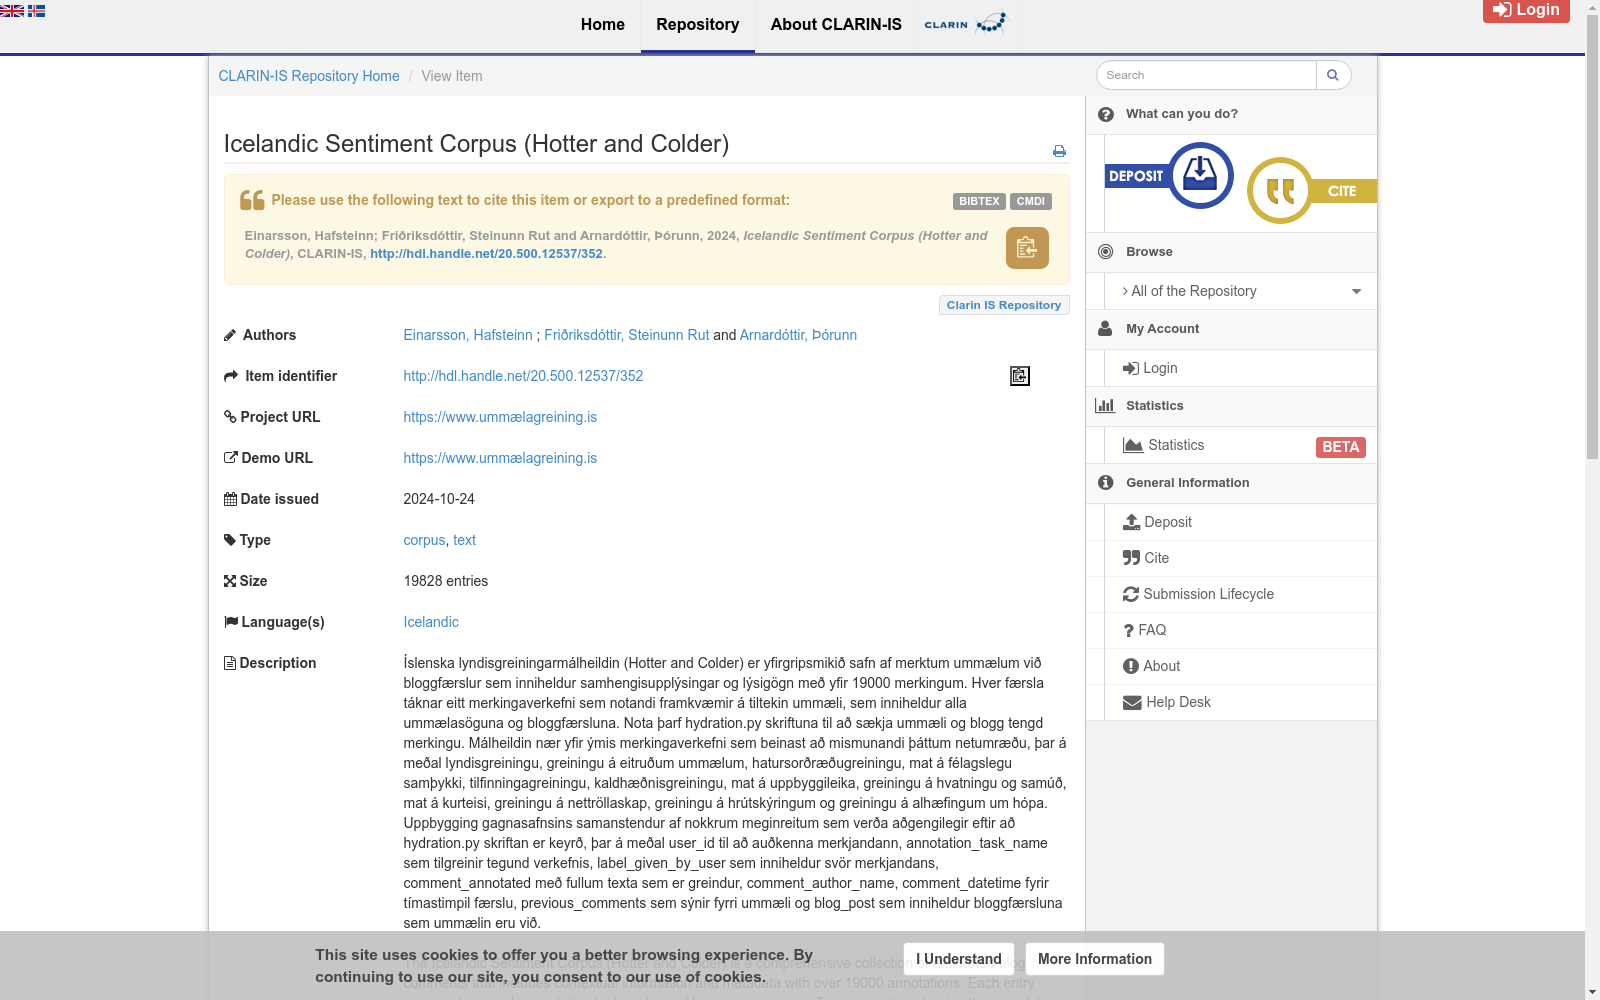Open More Information about cookies

coord(1095,959)
